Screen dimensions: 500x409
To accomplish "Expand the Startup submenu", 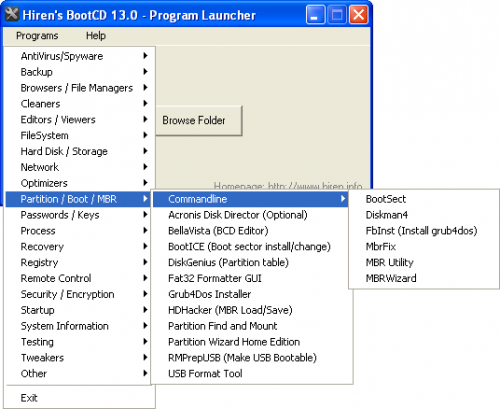I will (78, 310).
